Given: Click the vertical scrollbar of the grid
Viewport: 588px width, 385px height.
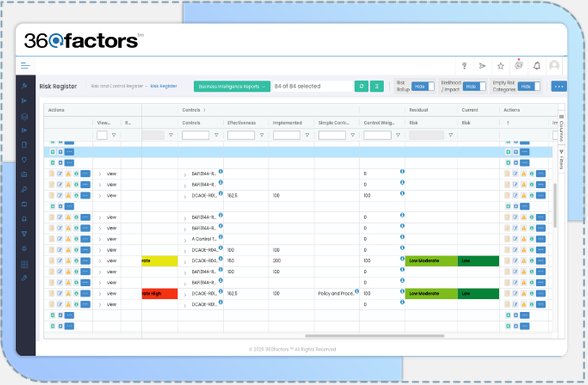Looking at the screenshot, I should 555,205.
